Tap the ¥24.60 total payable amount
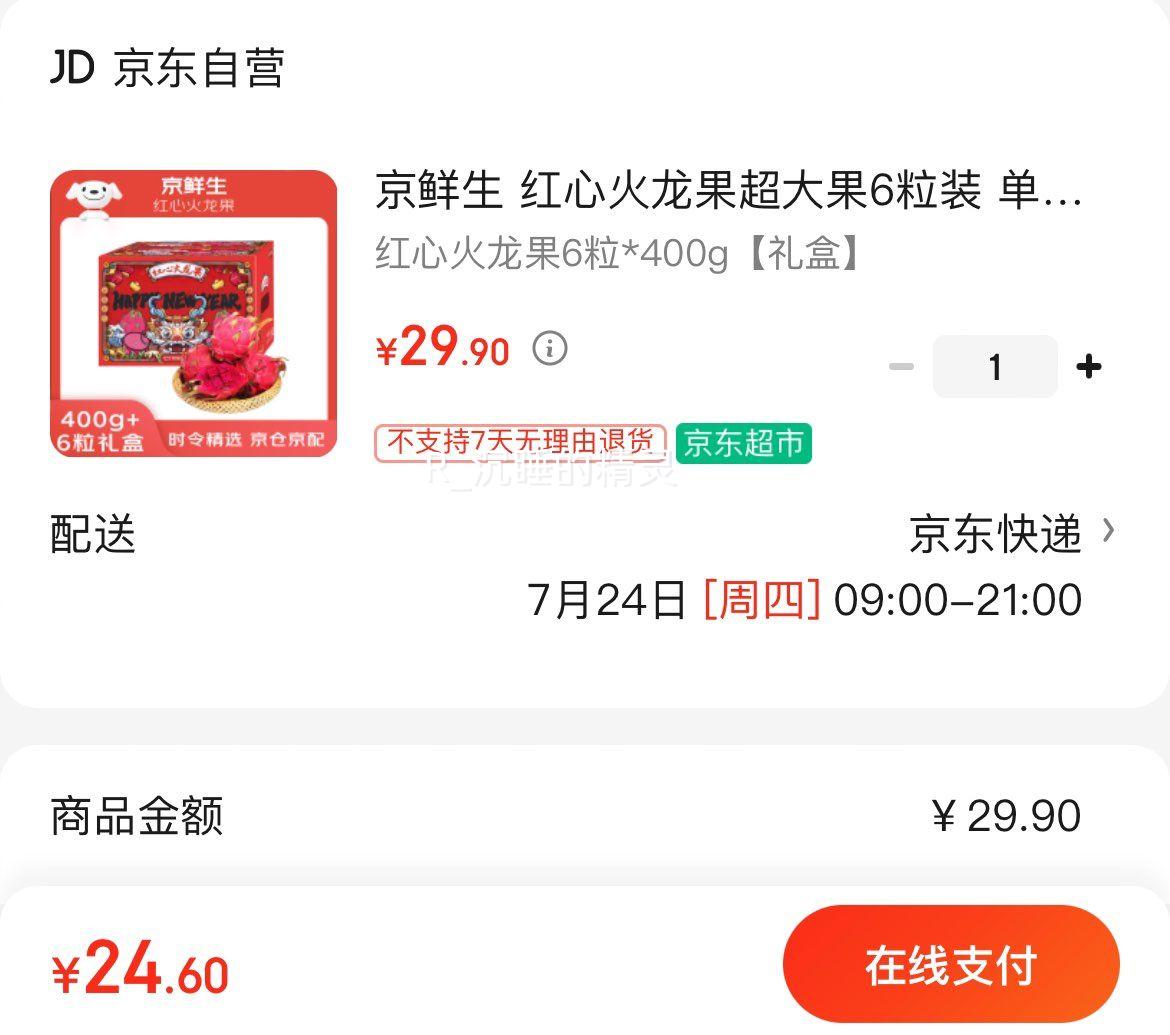 pyautogui.click(x=140, y=969)
